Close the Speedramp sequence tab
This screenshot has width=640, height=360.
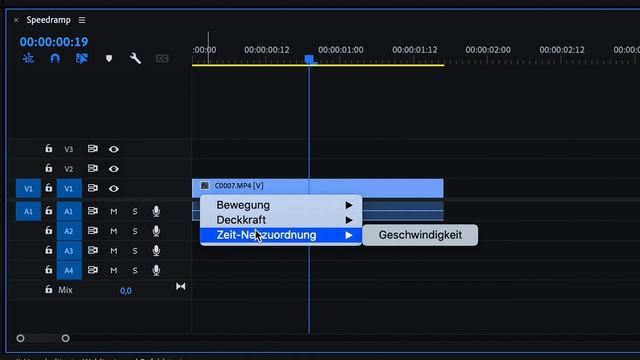(x=16, y=20)
